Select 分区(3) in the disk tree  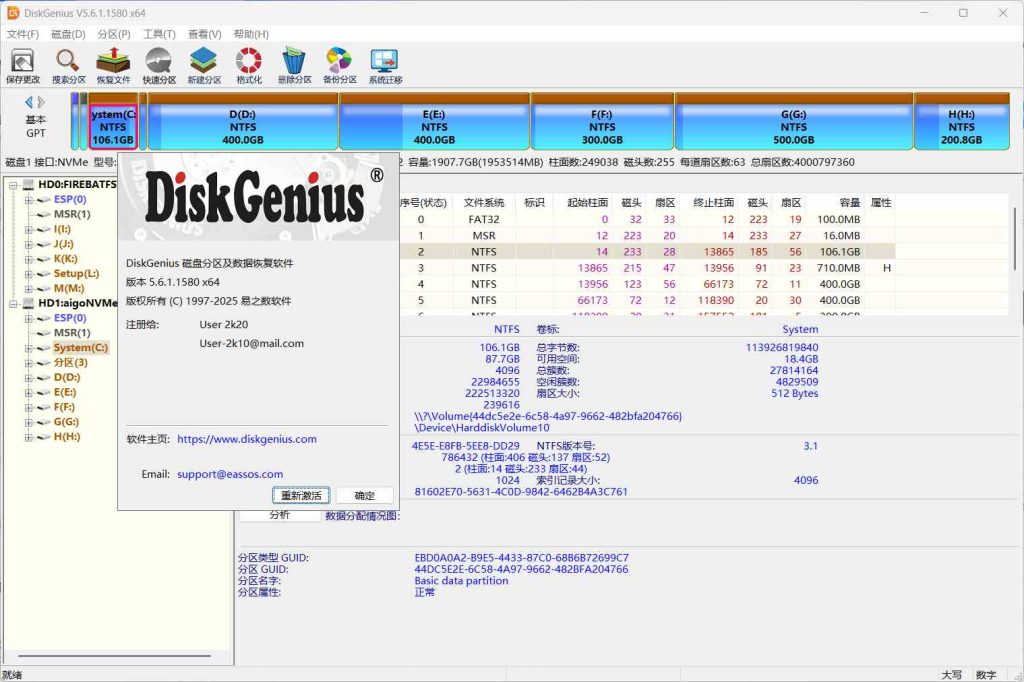71,363
